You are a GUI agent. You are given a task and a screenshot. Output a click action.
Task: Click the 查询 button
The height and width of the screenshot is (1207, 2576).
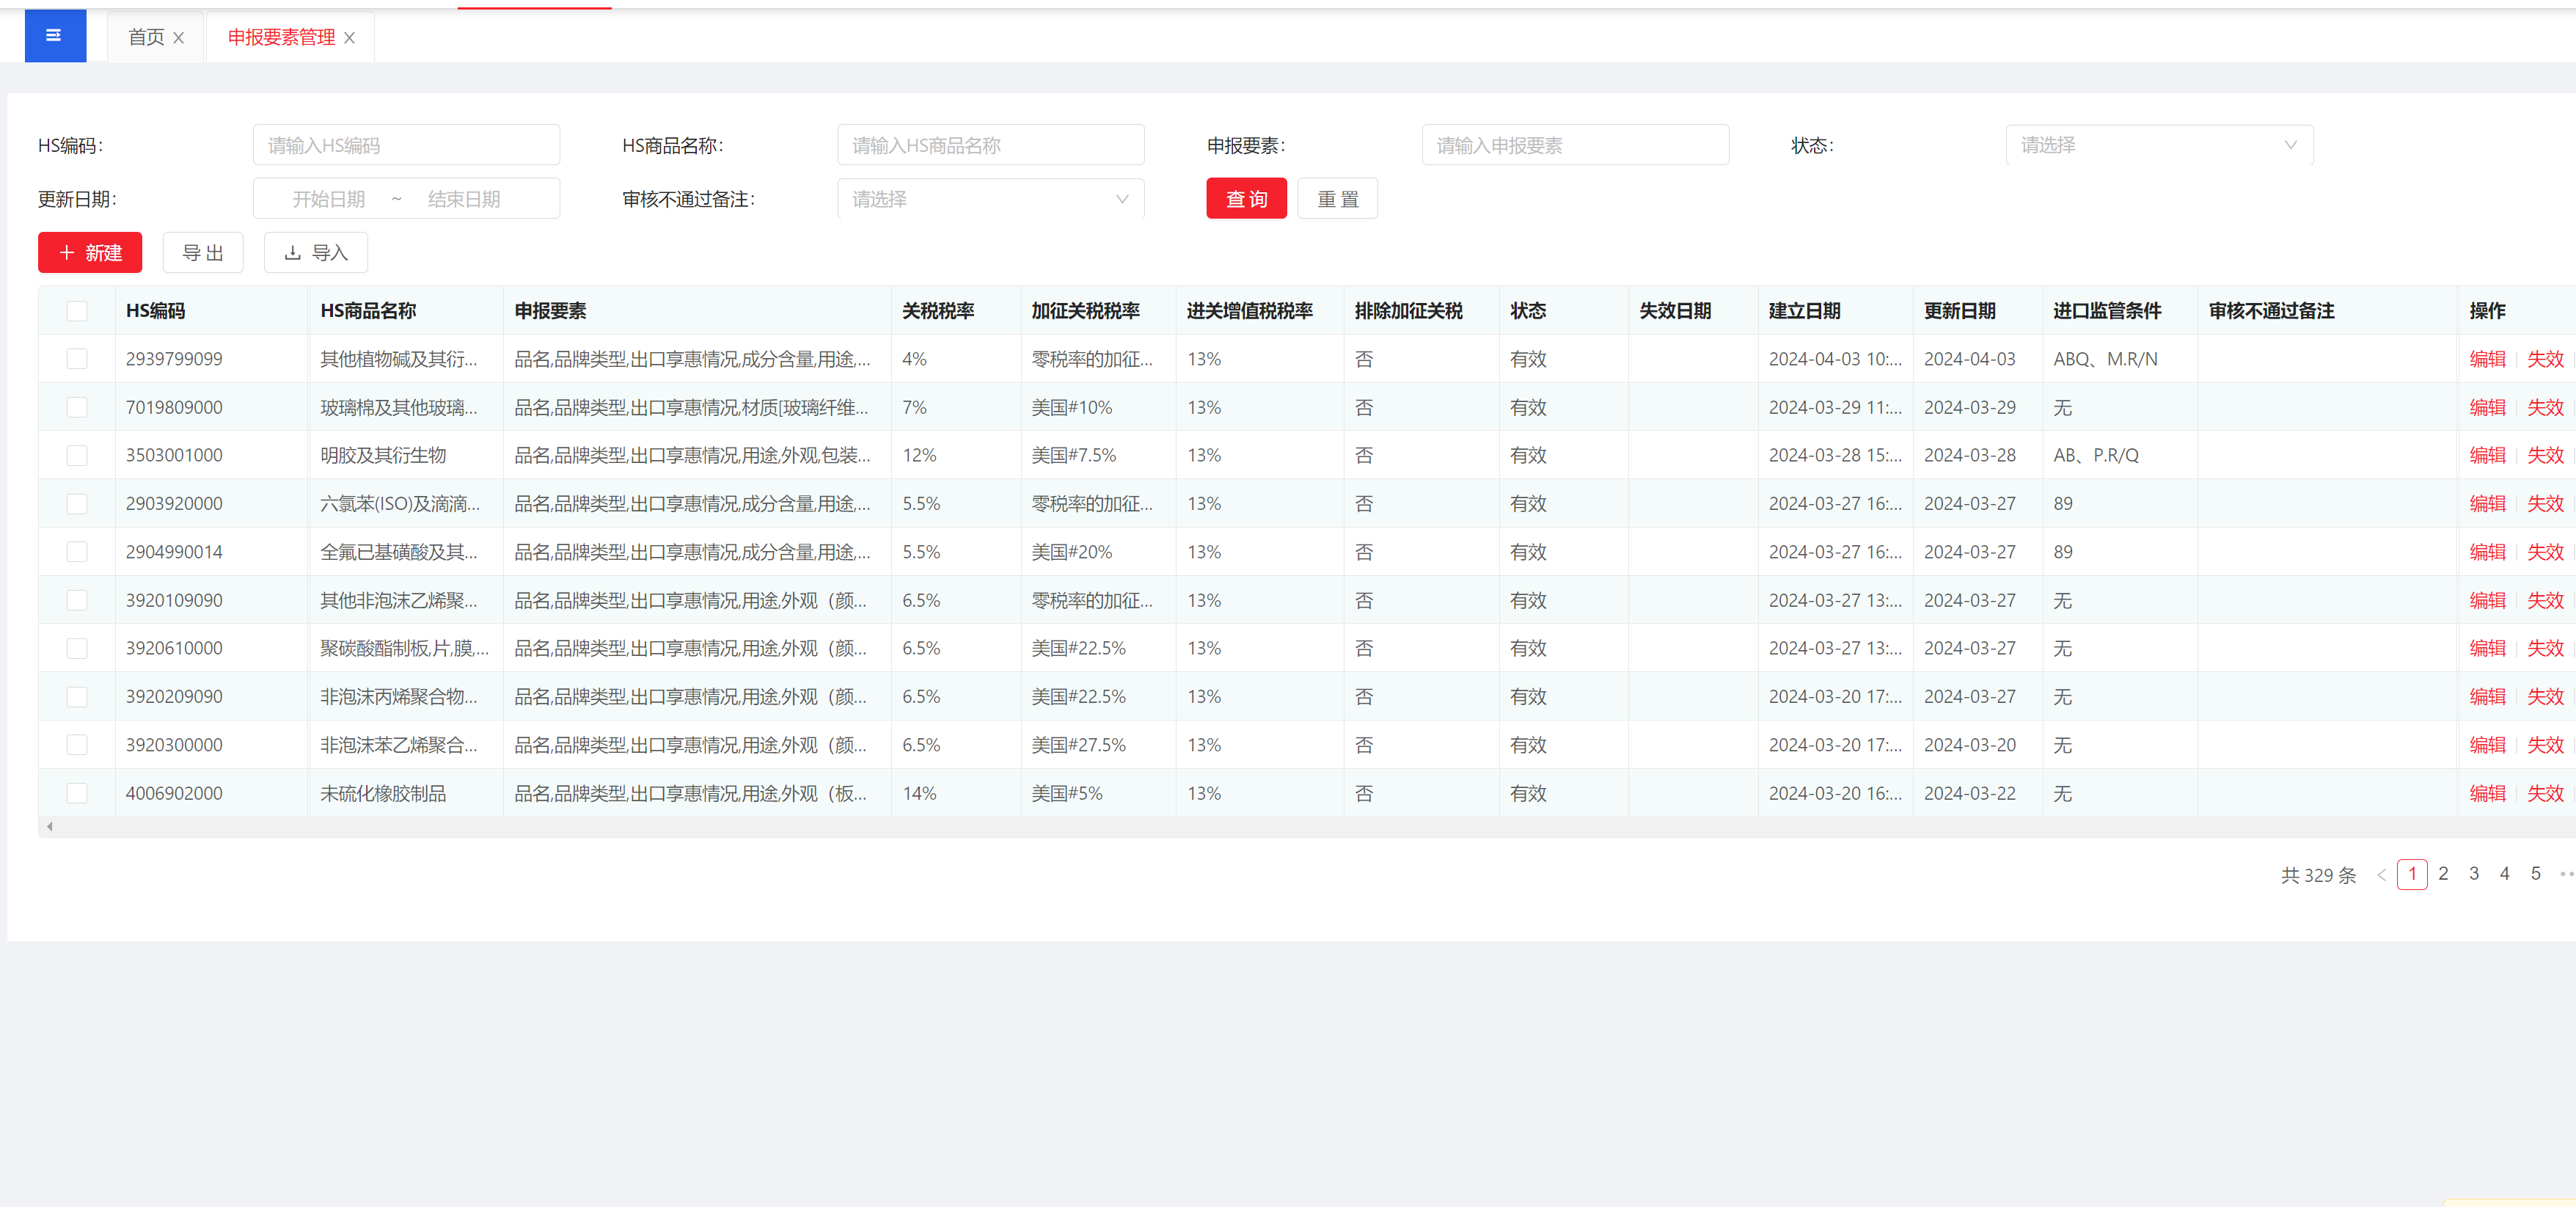tap(1246, 199)
